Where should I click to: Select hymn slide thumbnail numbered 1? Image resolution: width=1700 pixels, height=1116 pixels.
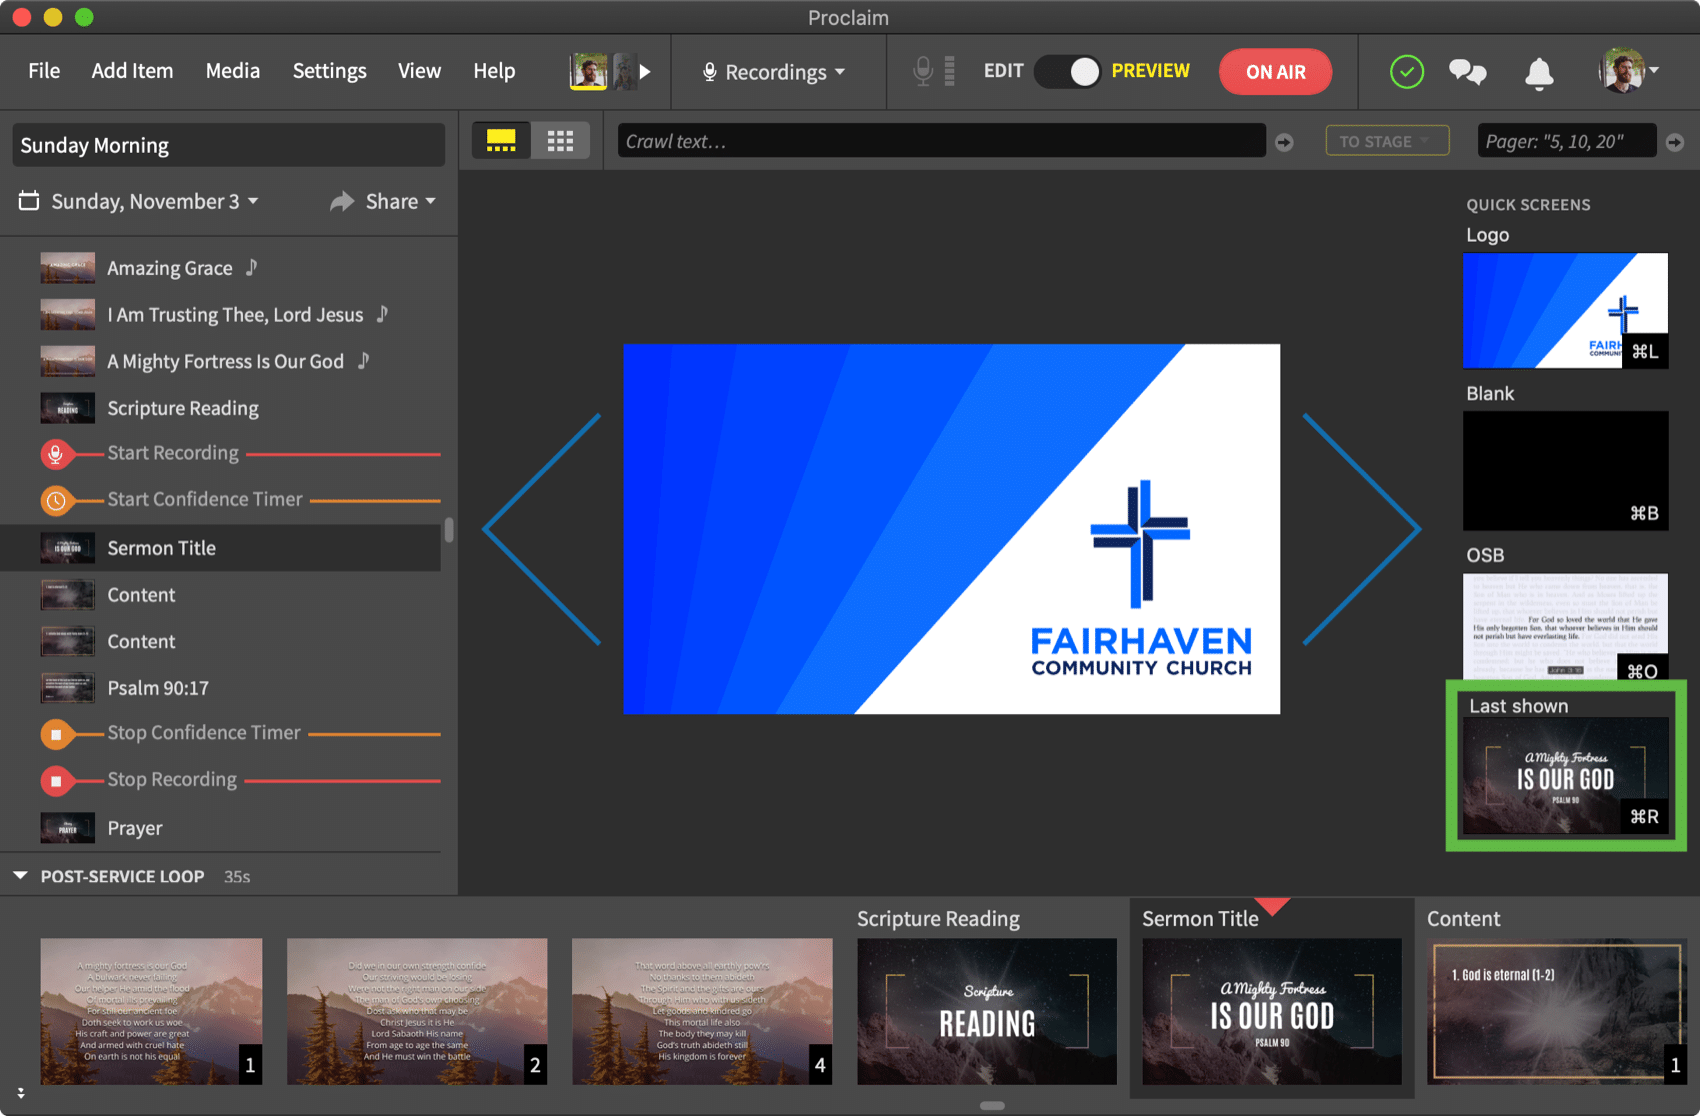(151, 1011)
